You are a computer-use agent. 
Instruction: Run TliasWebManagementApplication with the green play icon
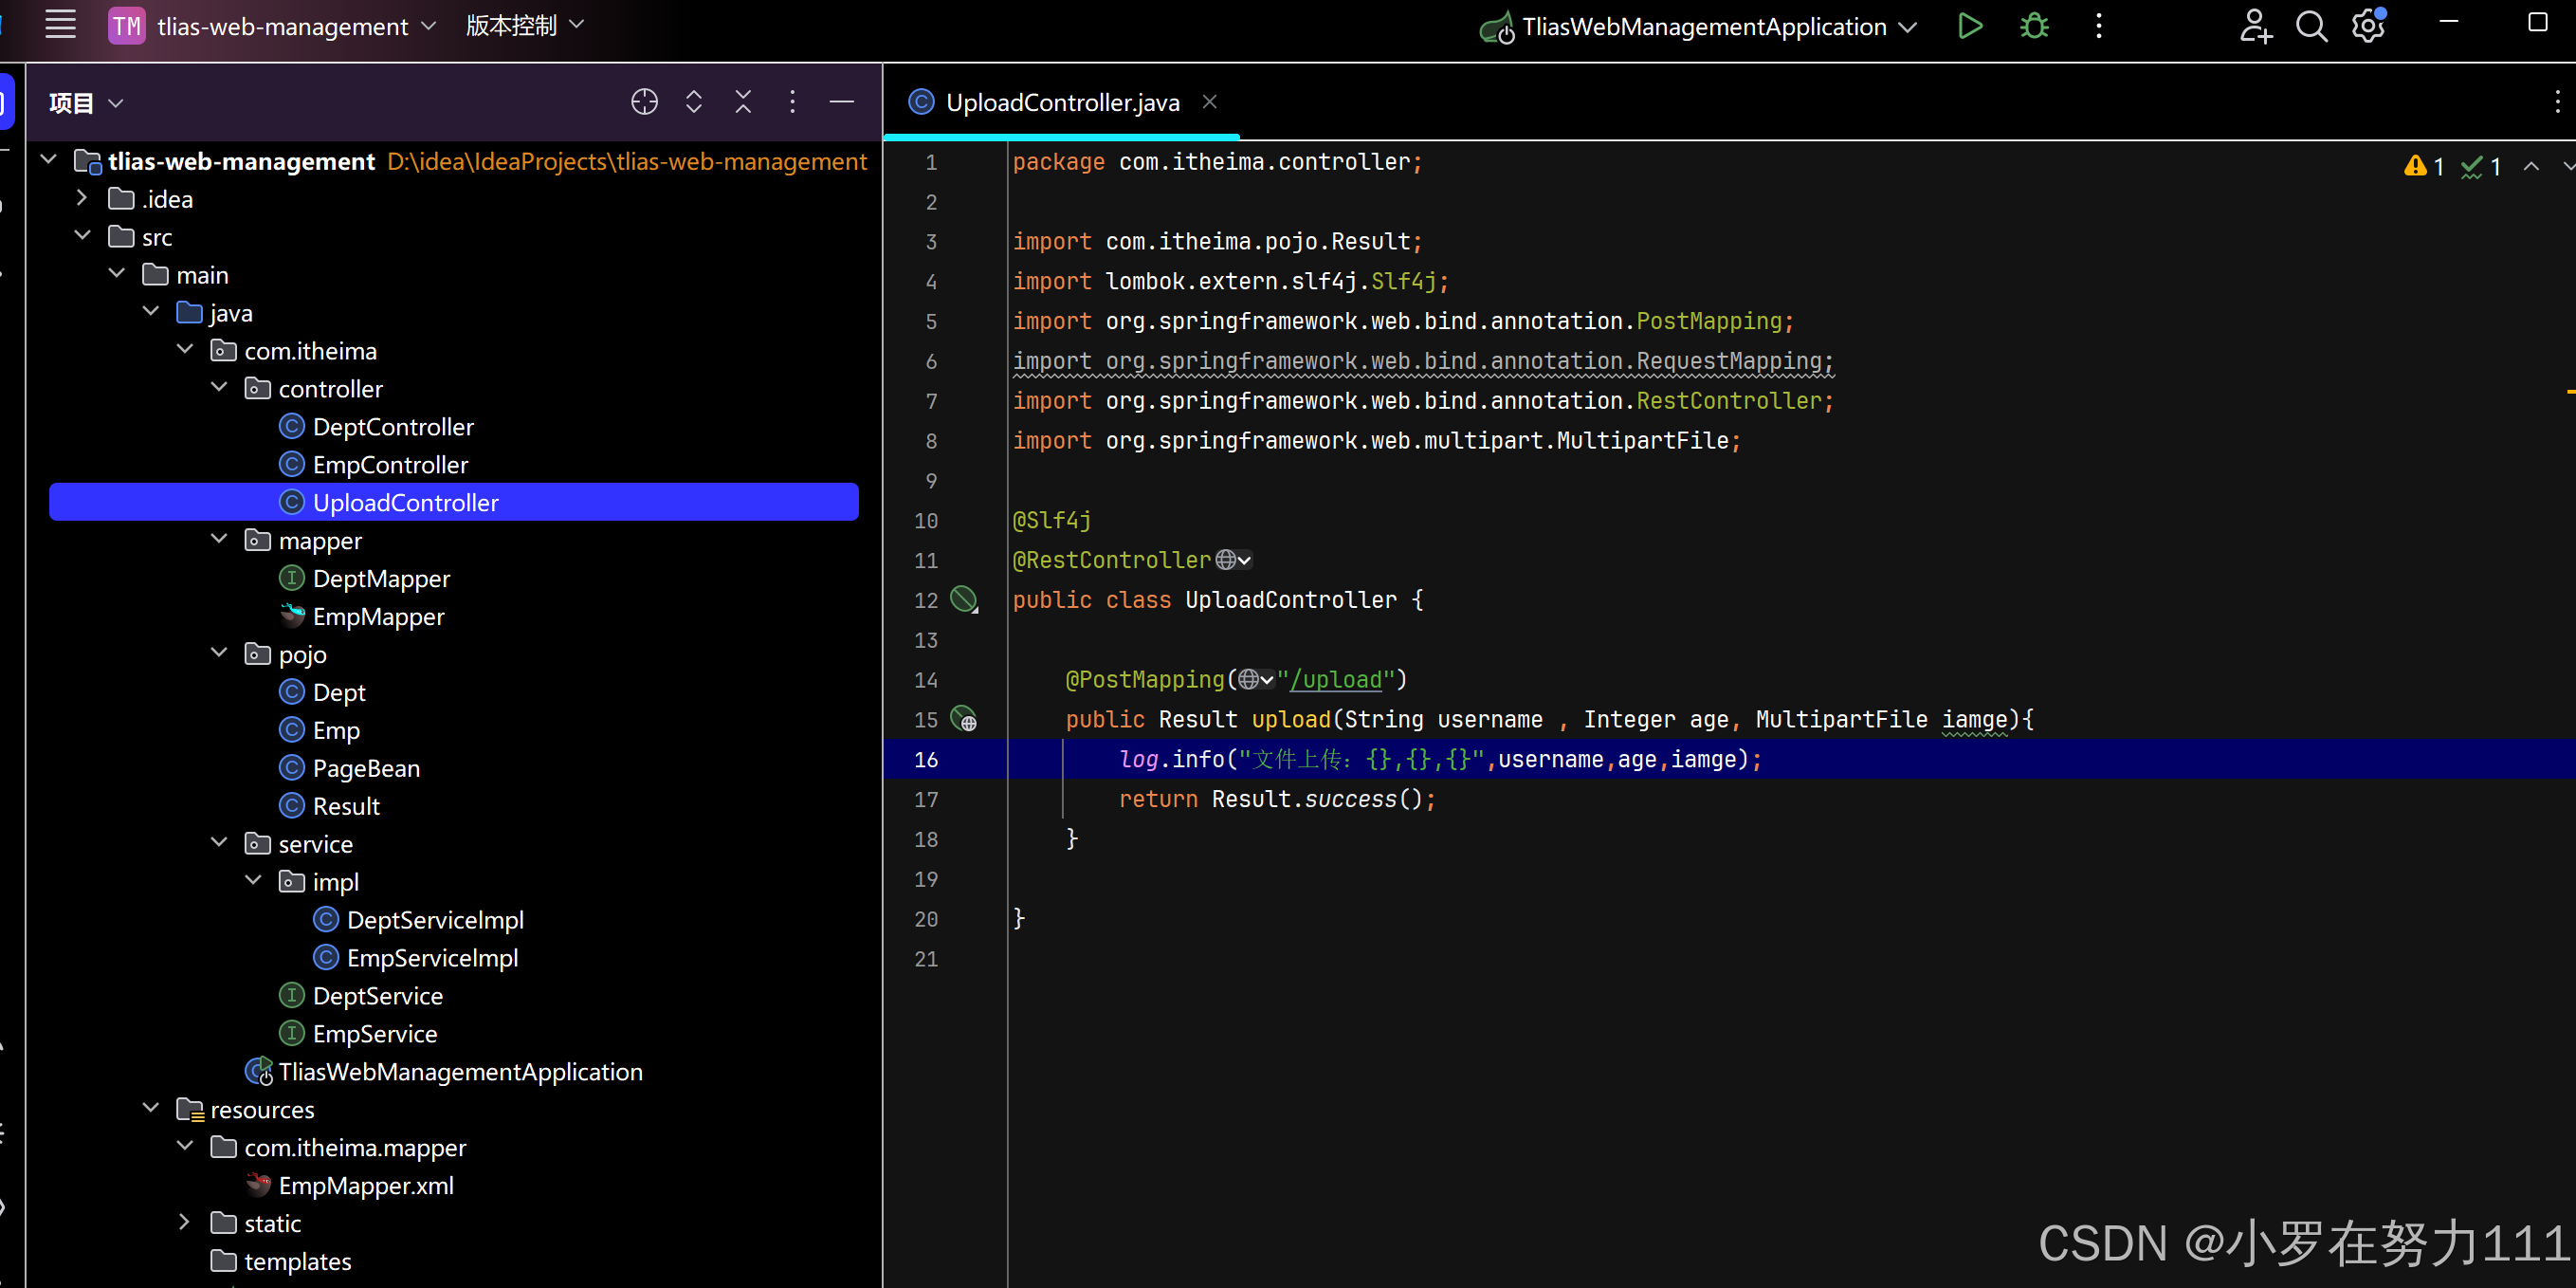coord(1969,26)
